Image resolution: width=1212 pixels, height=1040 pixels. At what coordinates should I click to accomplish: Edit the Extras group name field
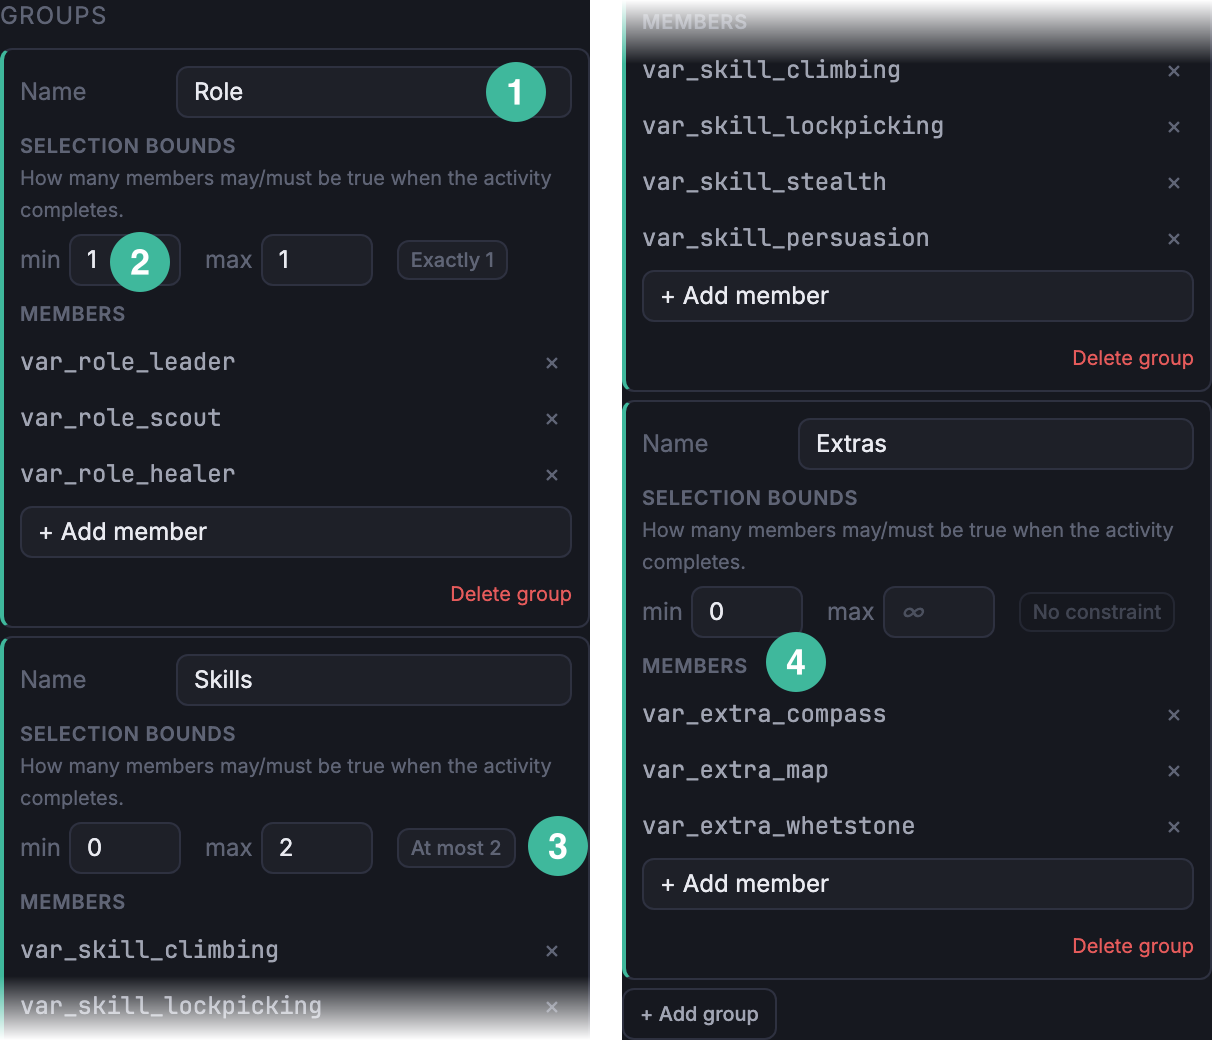coord(996,444)
